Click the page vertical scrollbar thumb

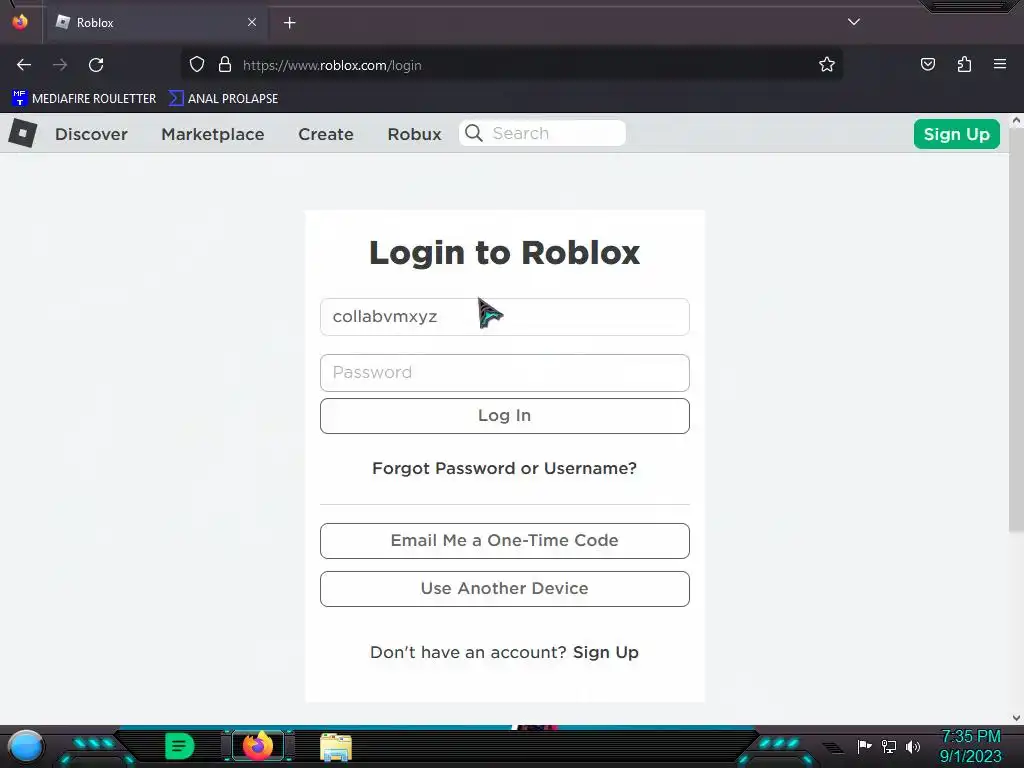1016,330
